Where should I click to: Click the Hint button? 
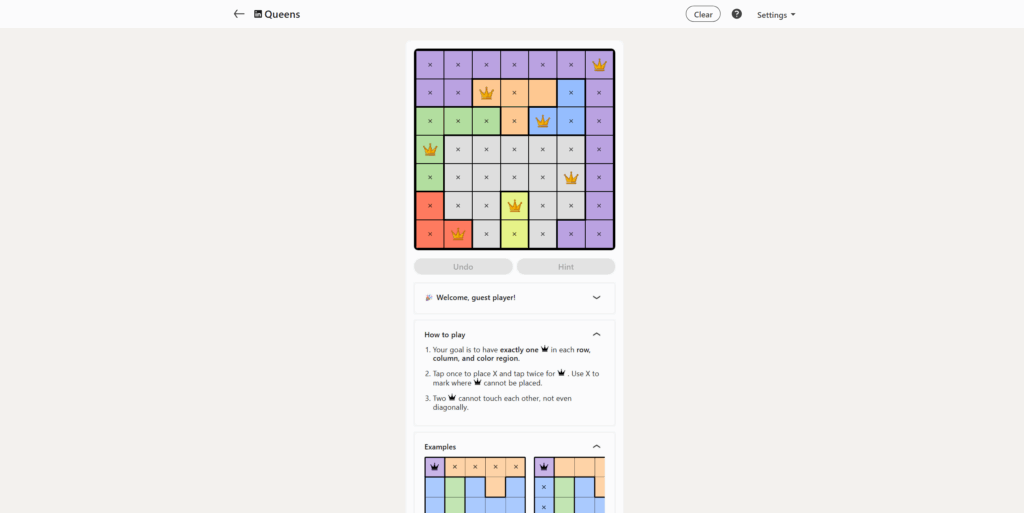point(566,267)
